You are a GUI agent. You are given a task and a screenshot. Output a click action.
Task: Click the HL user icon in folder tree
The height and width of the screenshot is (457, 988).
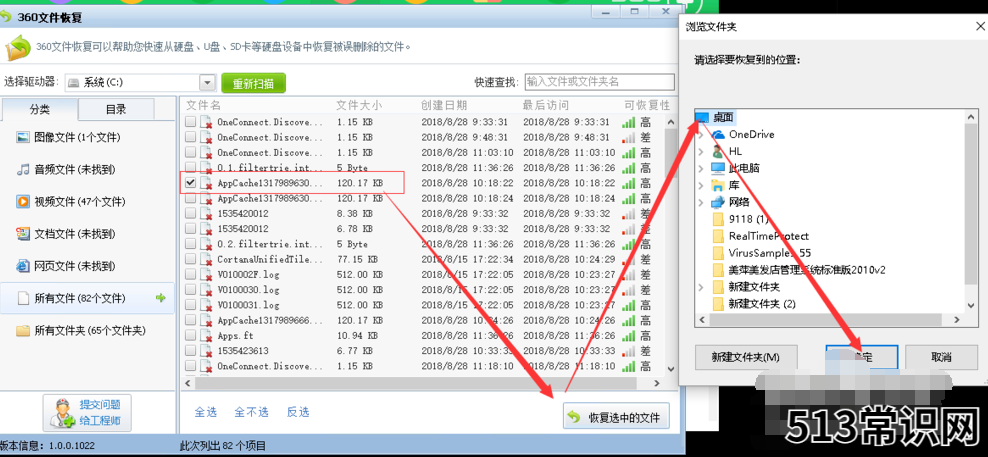718,151
